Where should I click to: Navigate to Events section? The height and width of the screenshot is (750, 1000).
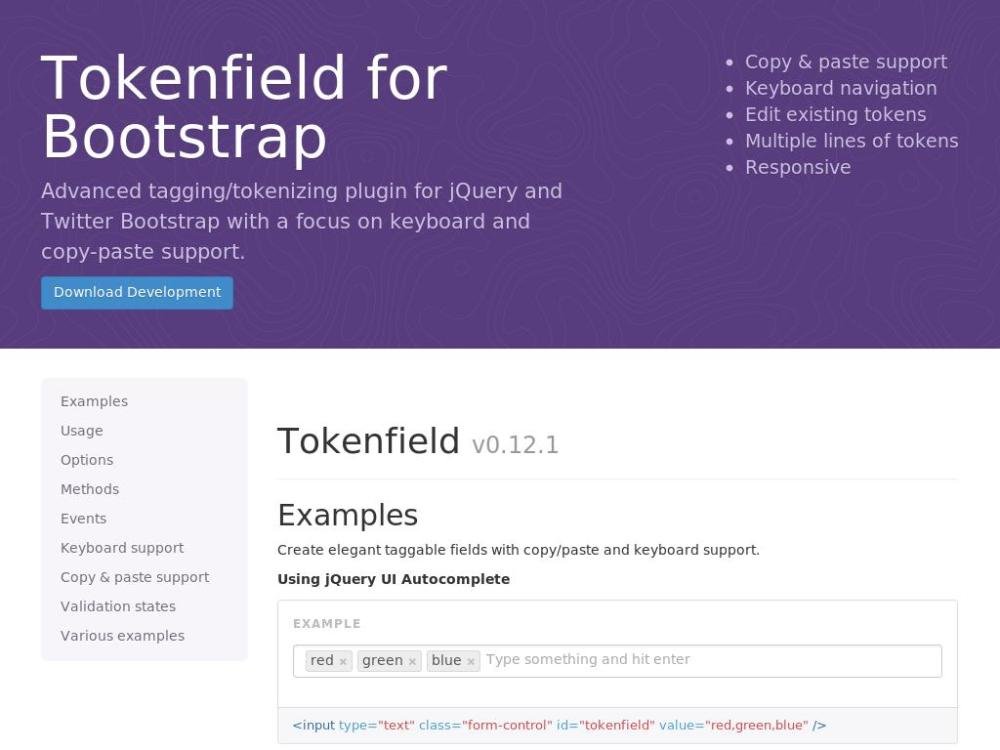(83, 519)
